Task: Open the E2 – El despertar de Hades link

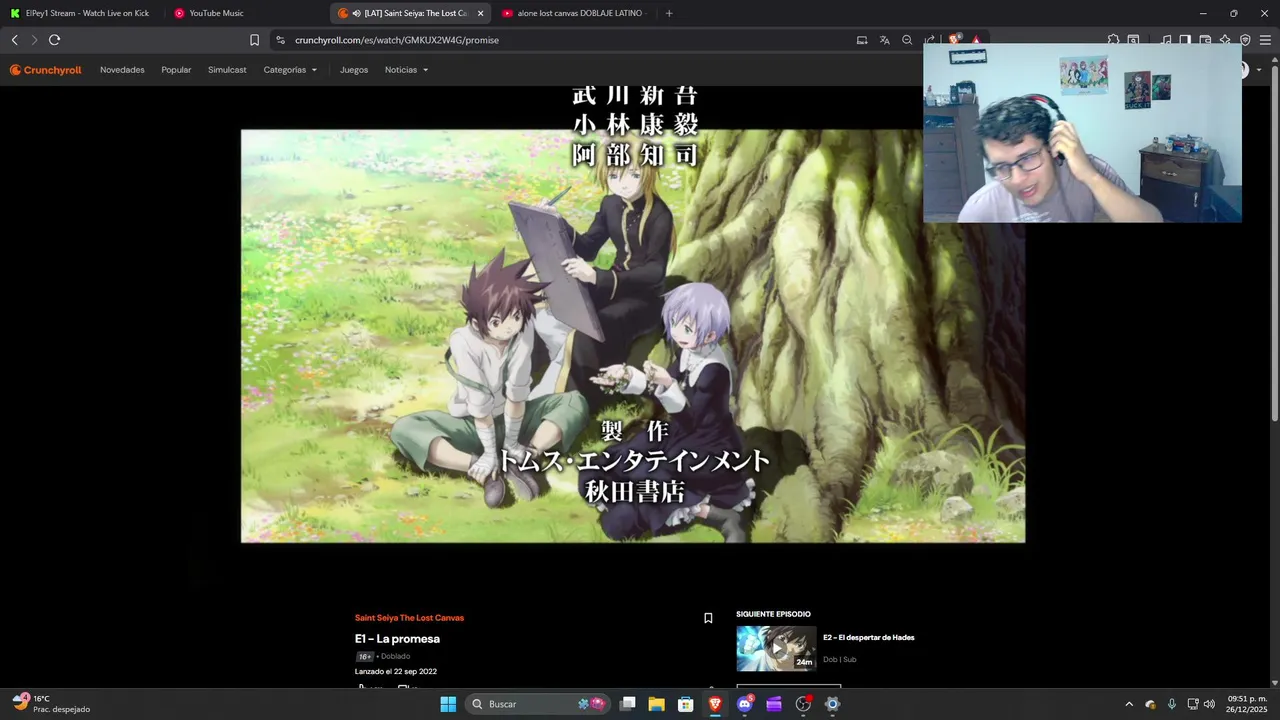Action: point(869,638)
